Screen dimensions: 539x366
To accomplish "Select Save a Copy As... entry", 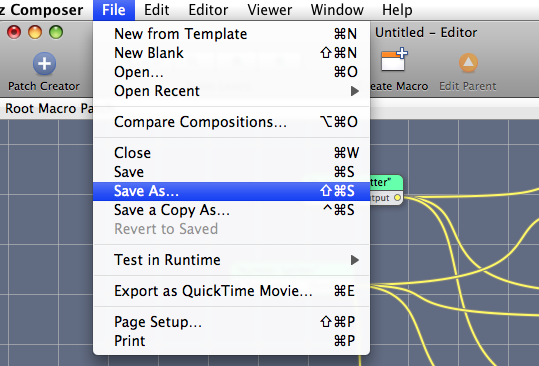I will point(231,210).
